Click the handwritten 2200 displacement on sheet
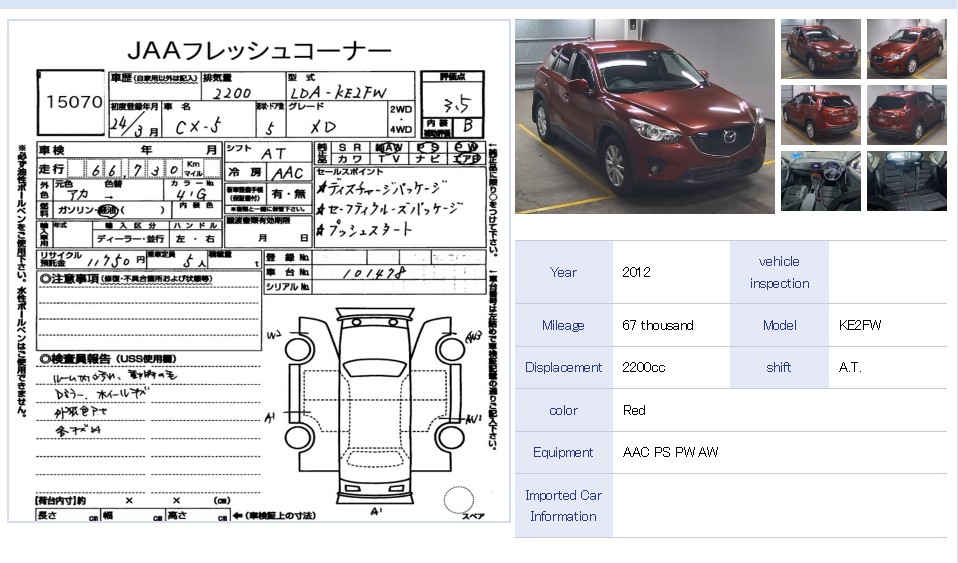This screenshot has height=563, width=958. click(232, 93)
